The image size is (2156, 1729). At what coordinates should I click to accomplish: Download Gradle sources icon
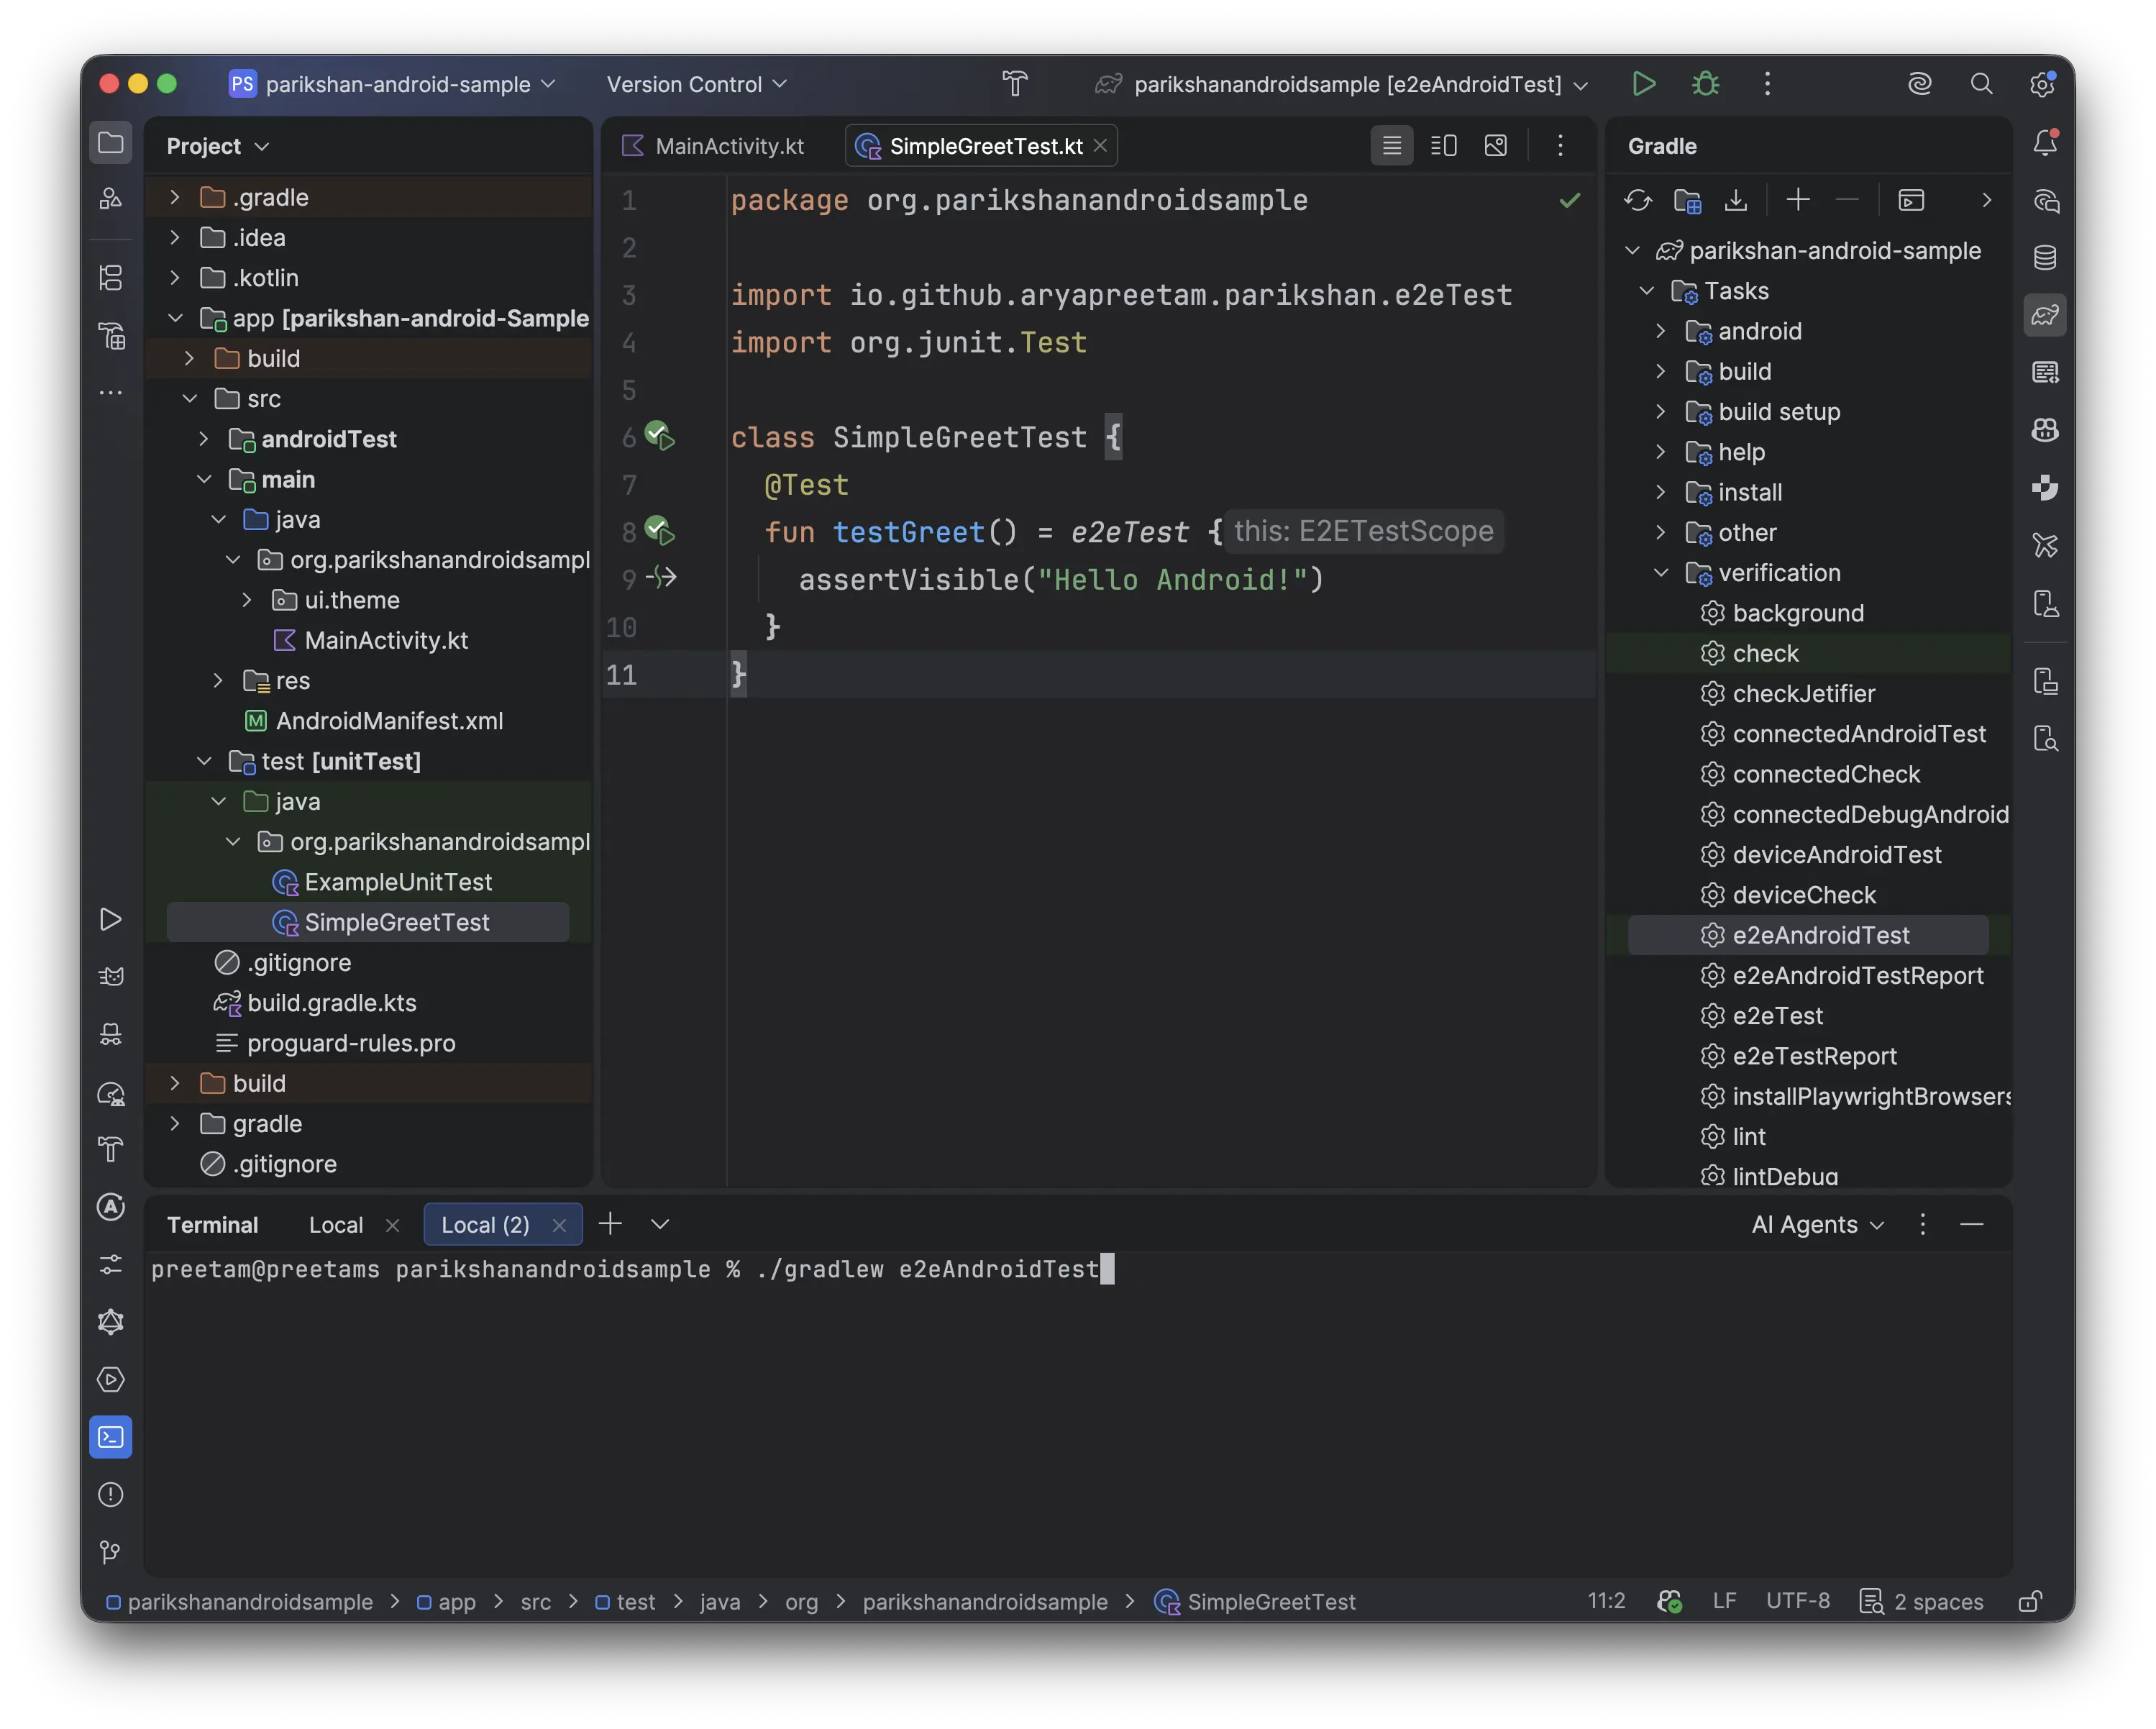(x=1736, y=200)
